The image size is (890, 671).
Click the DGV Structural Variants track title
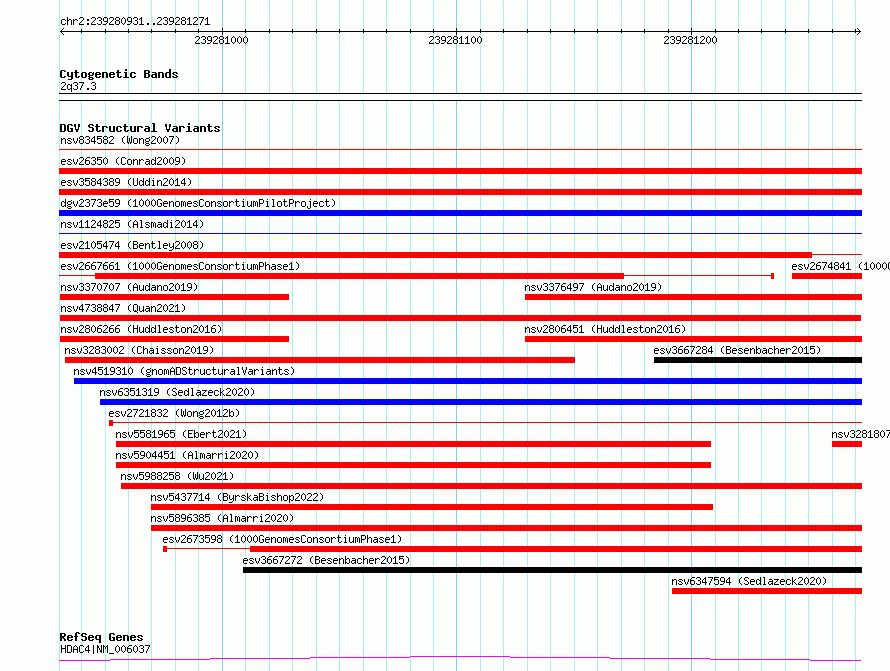pyautogui.click(x=140, y=128)
